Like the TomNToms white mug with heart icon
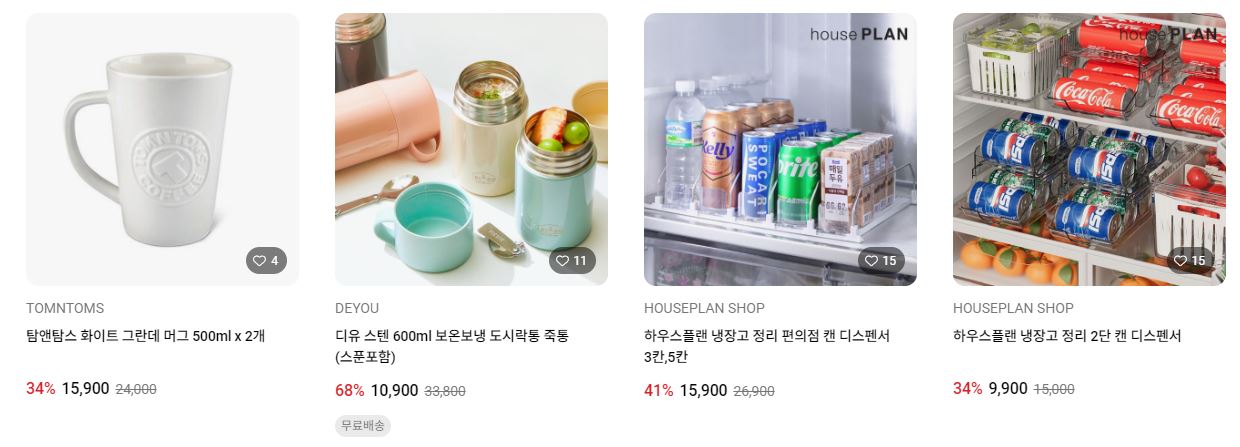Screen dimensions: 1240x447 tap(266, 261)
